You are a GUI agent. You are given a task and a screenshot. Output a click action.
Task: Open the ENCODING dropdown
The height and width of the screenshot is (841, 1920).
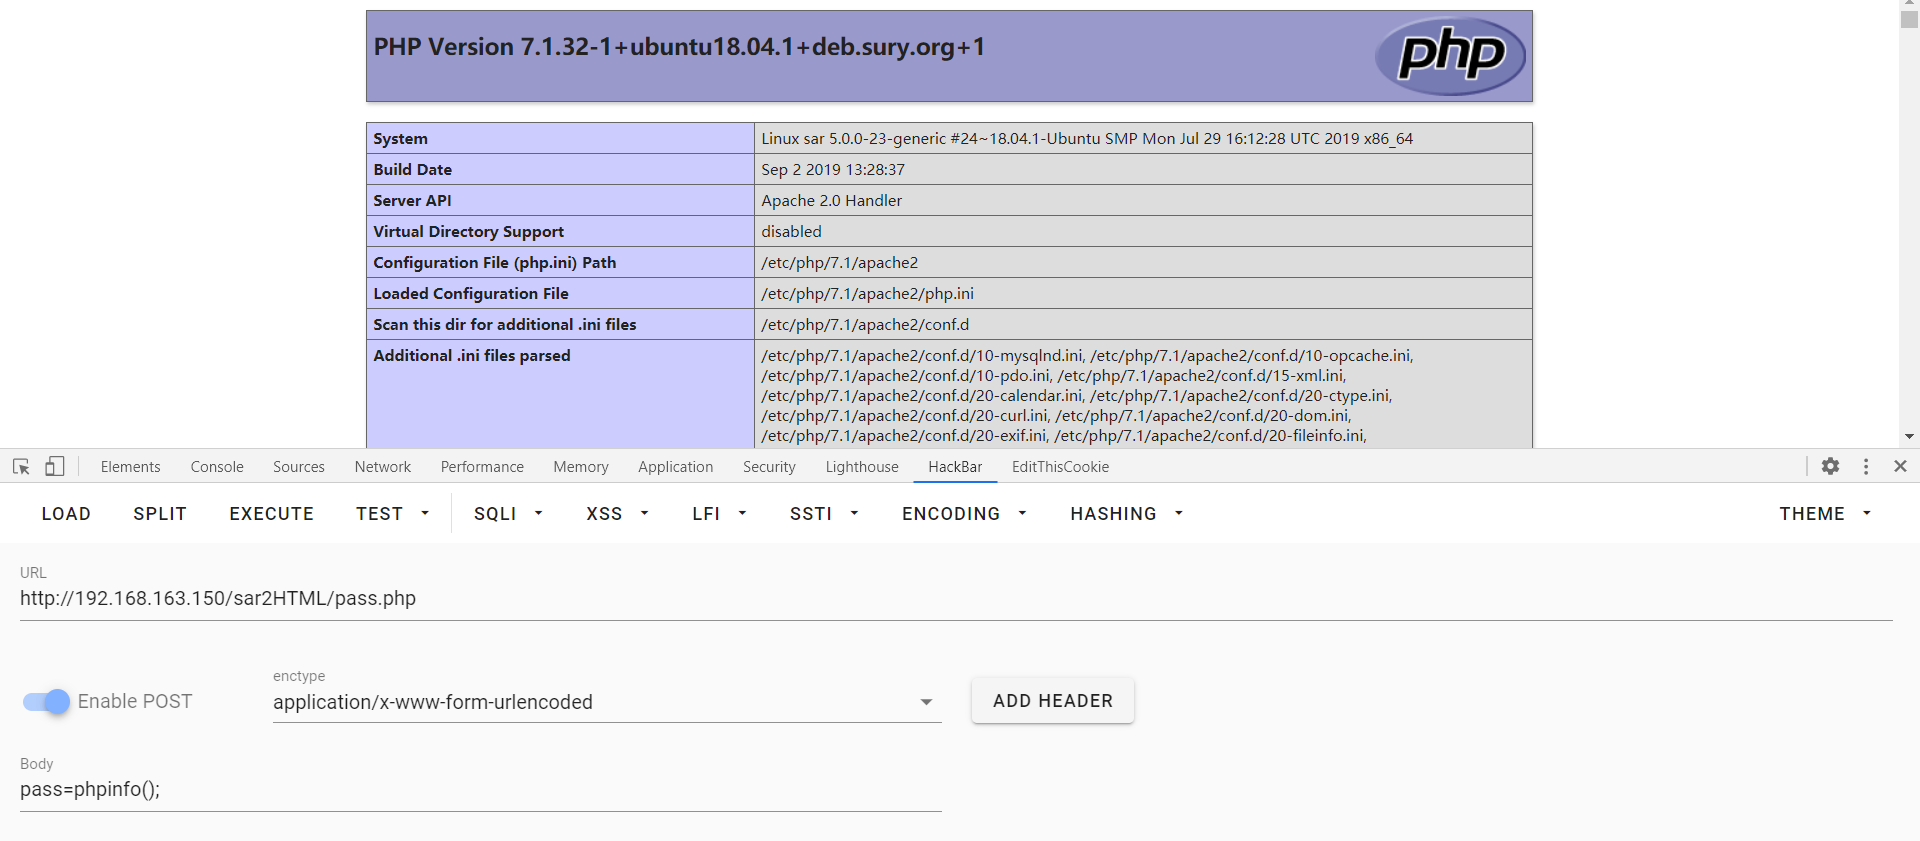coord(964,513)
